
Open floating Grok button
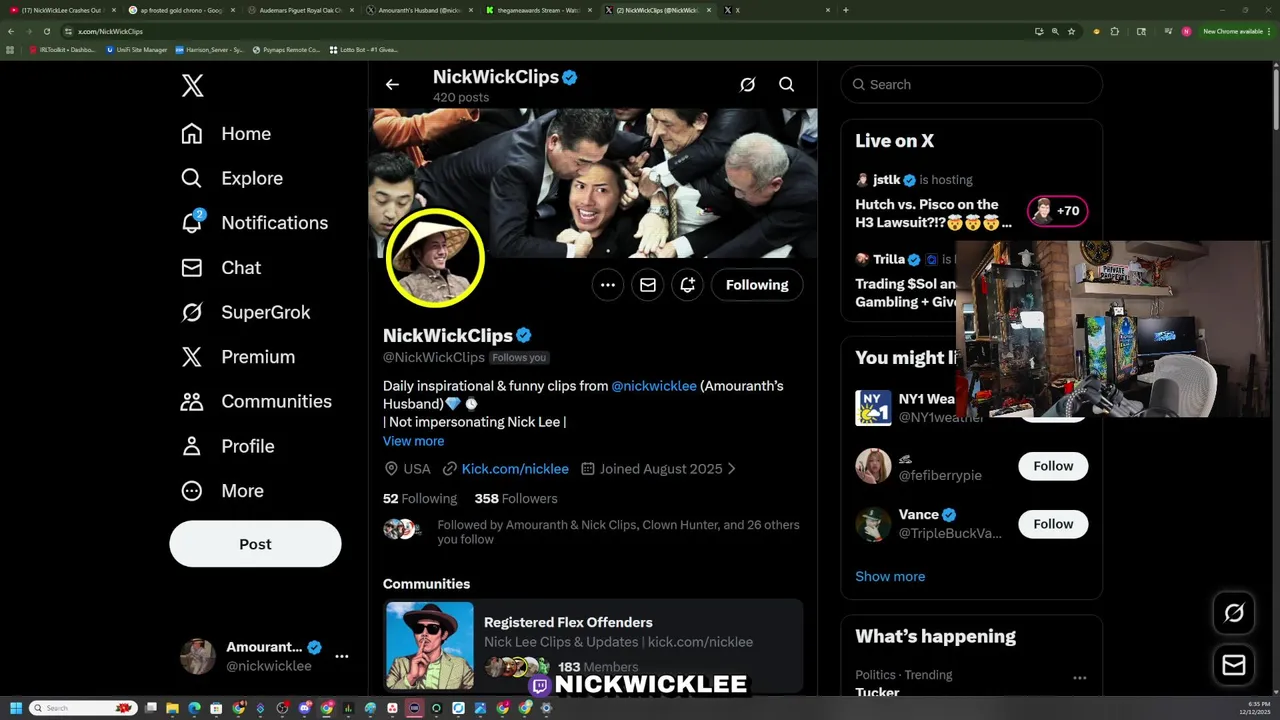click(x=1234, y=614)
